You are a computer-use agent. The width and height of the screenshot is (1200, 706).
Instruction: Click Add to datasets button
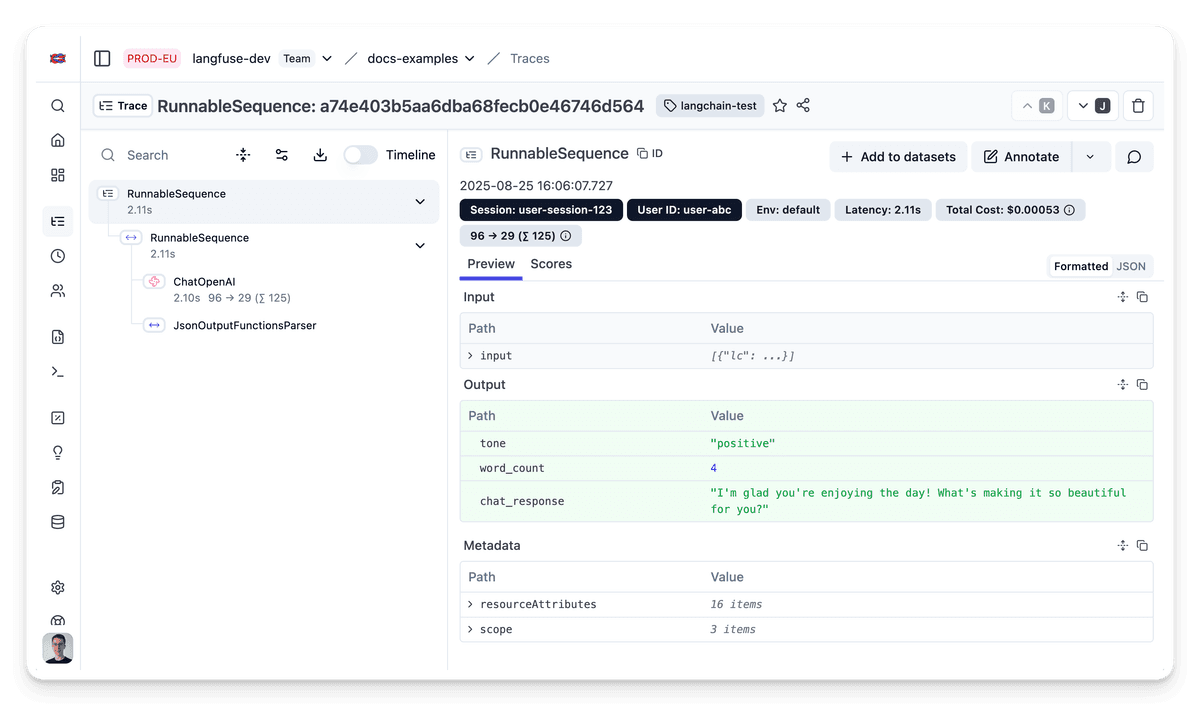[898, 157]
